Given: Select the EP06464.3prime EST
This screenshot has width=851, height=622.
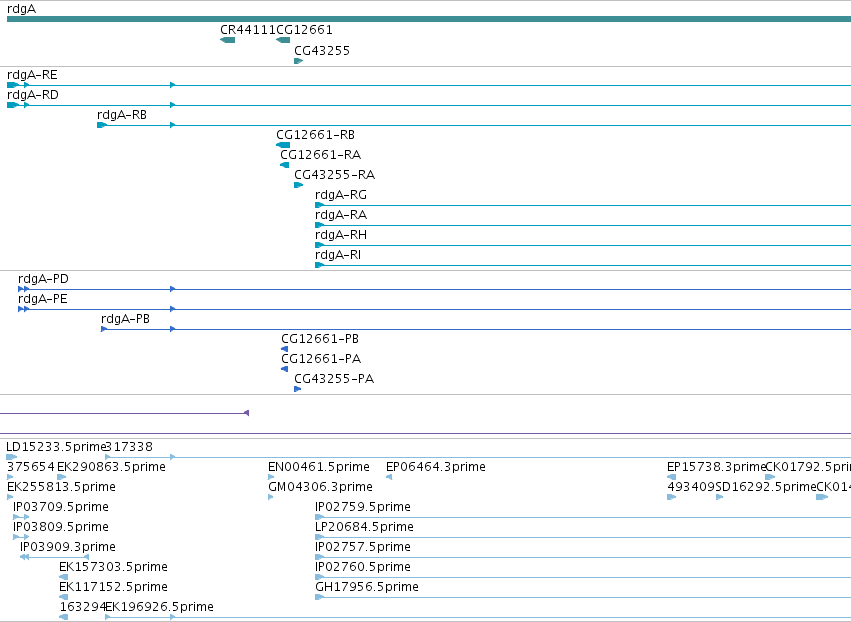Looking at the screenshot, I should 389,477.
